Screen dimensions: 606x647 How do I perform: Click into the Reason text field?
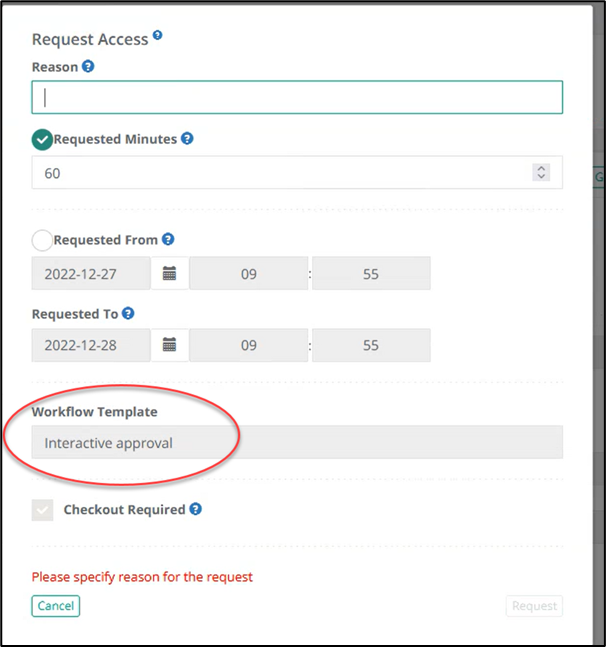pos(297,97)
